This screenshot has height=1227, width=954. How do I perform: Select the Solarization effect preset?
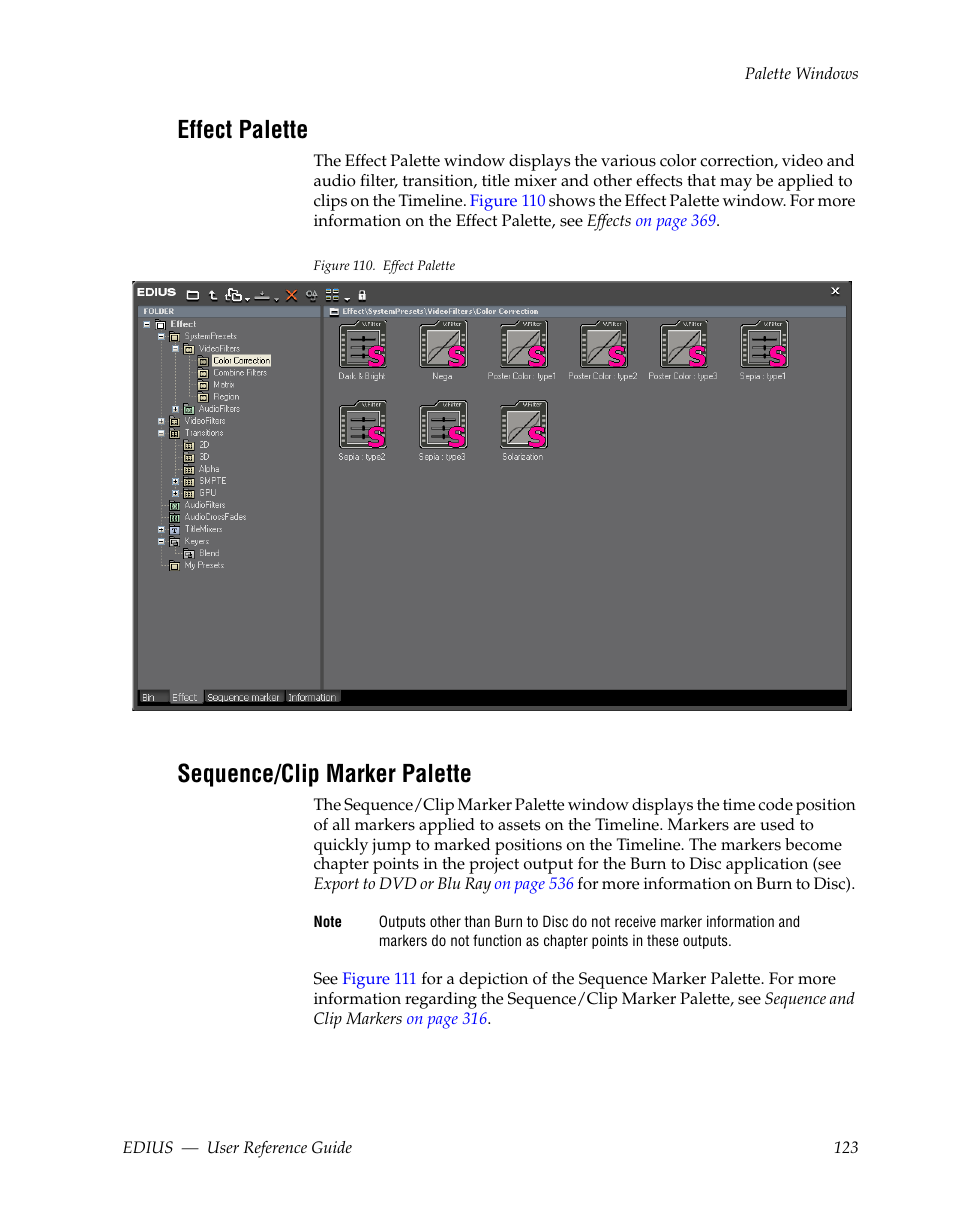pyautogui.click(x=523, y=431)
